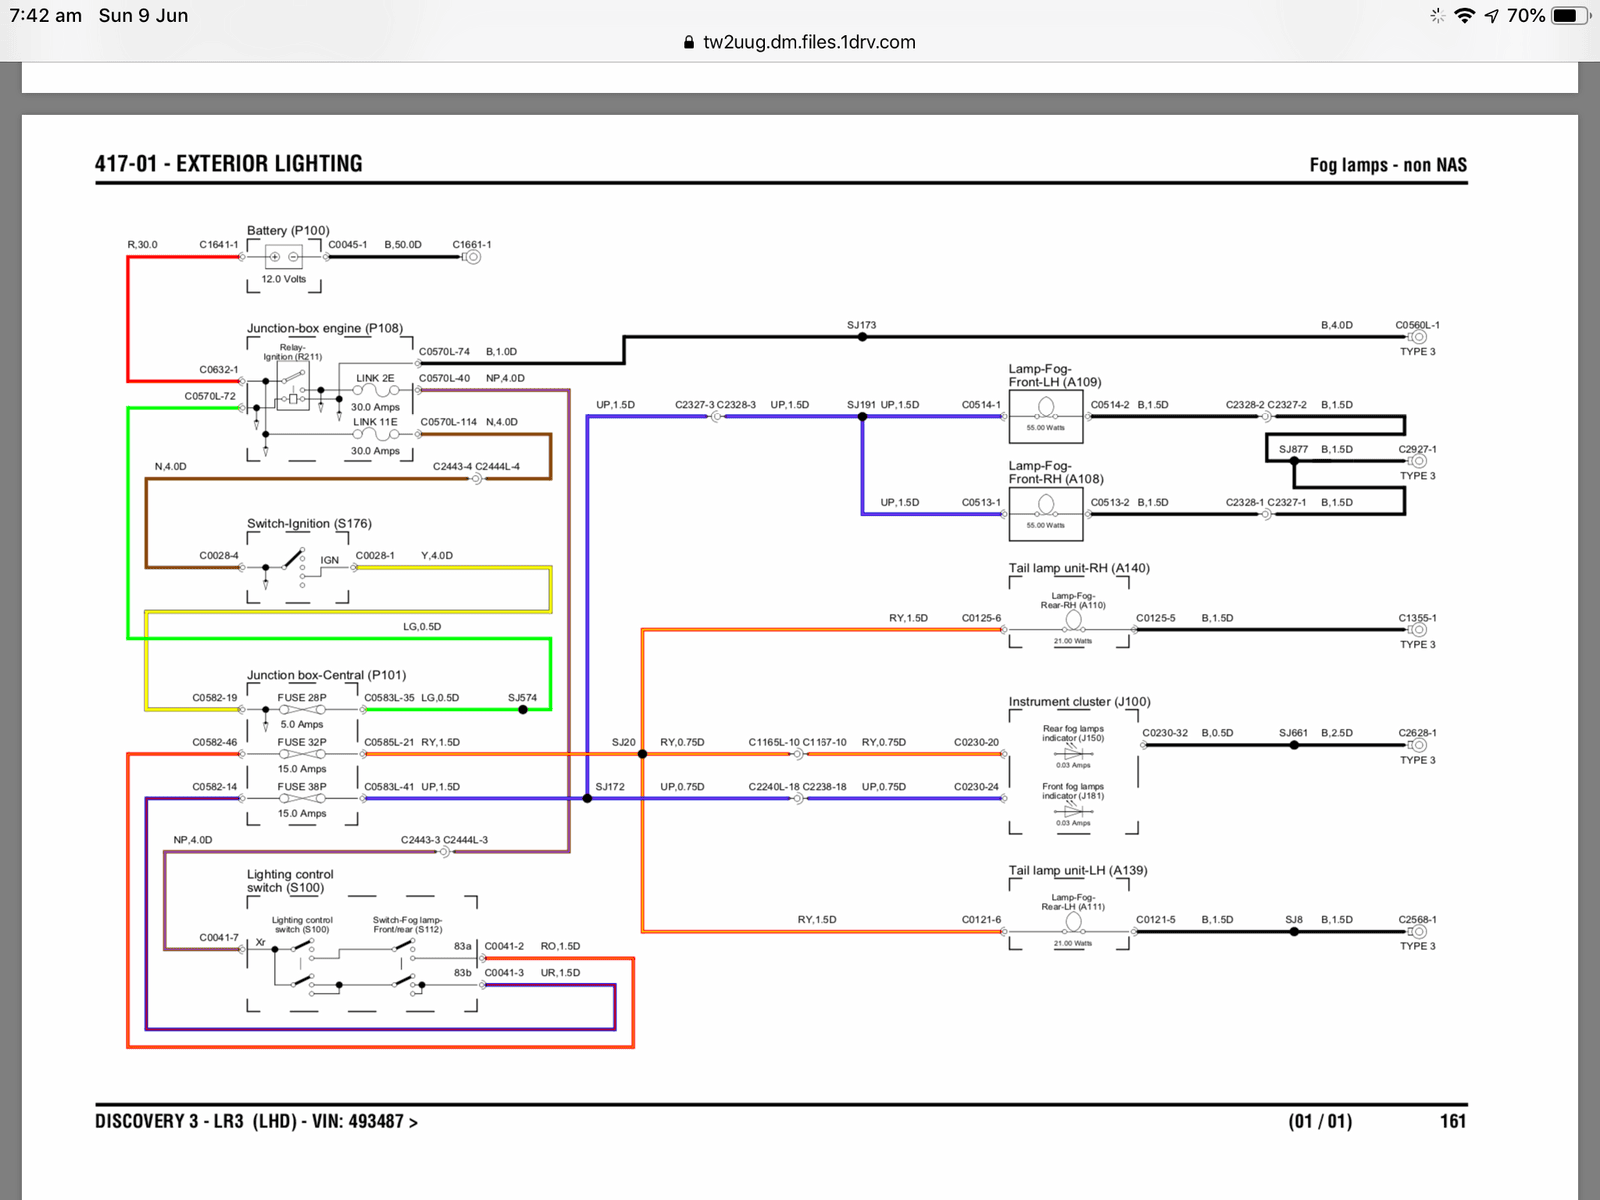Tap the C0632-1 connector label

219,369
